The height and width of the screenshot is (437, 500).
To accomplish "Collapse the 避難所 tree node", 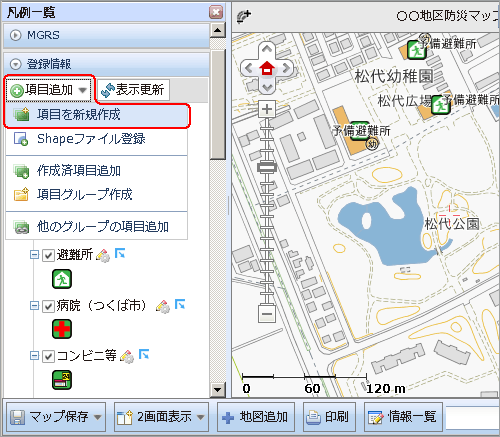I will click(x=34, y=255).
